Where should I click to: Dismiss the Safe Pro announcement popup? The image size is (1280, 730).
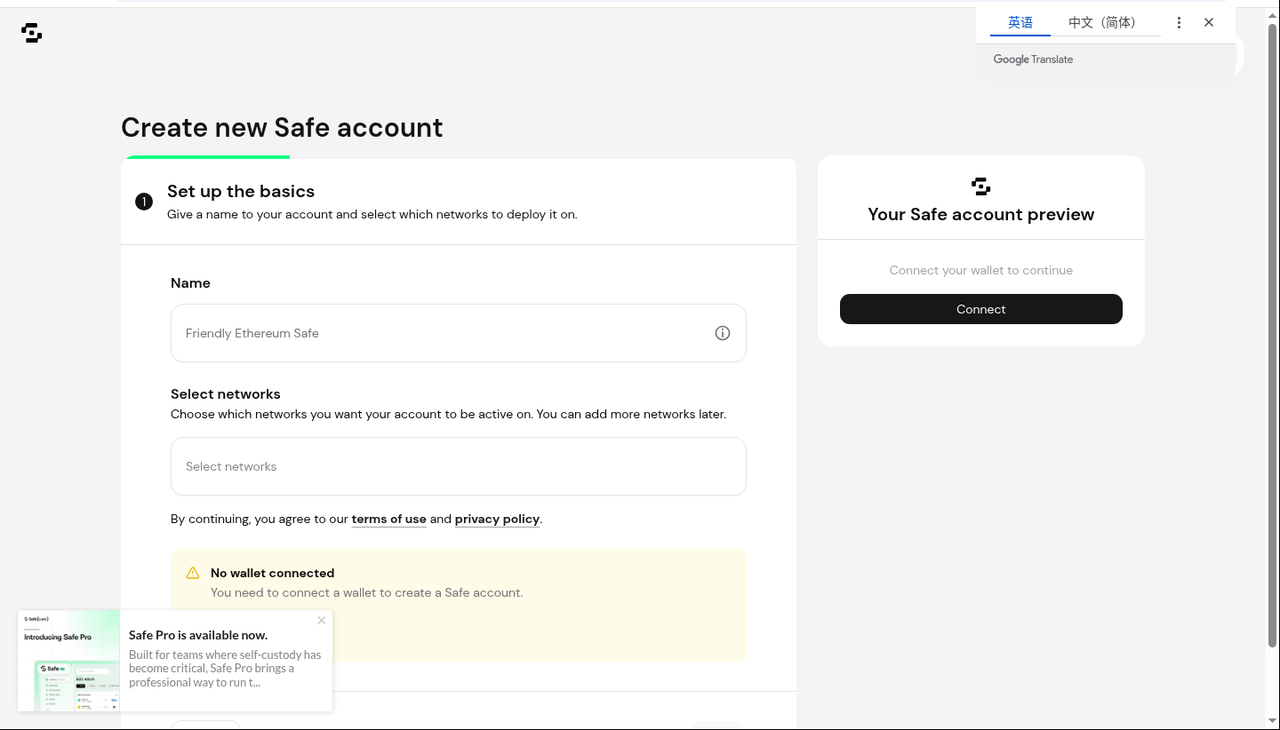point(321,620)
